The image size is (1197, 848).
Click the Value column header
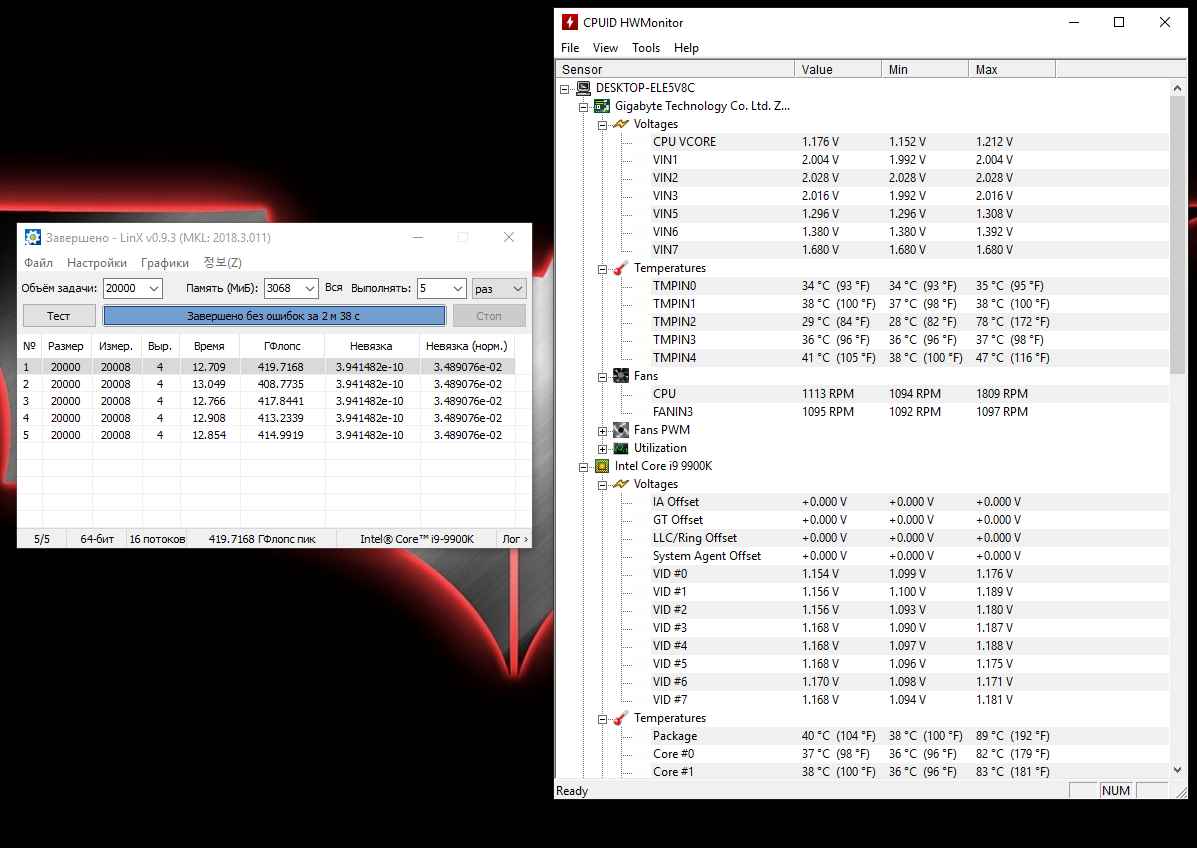point(838,69)
